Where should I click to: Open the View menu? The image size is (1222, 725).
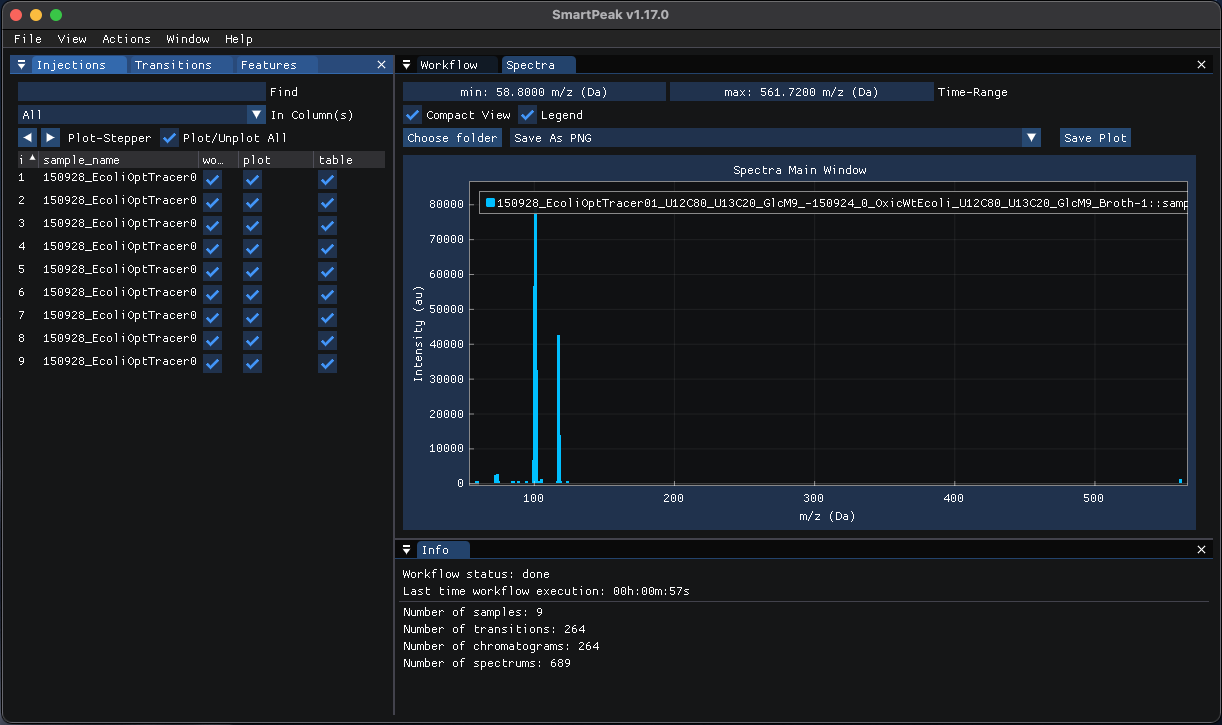pyautogui.click(x=72, y=39)
